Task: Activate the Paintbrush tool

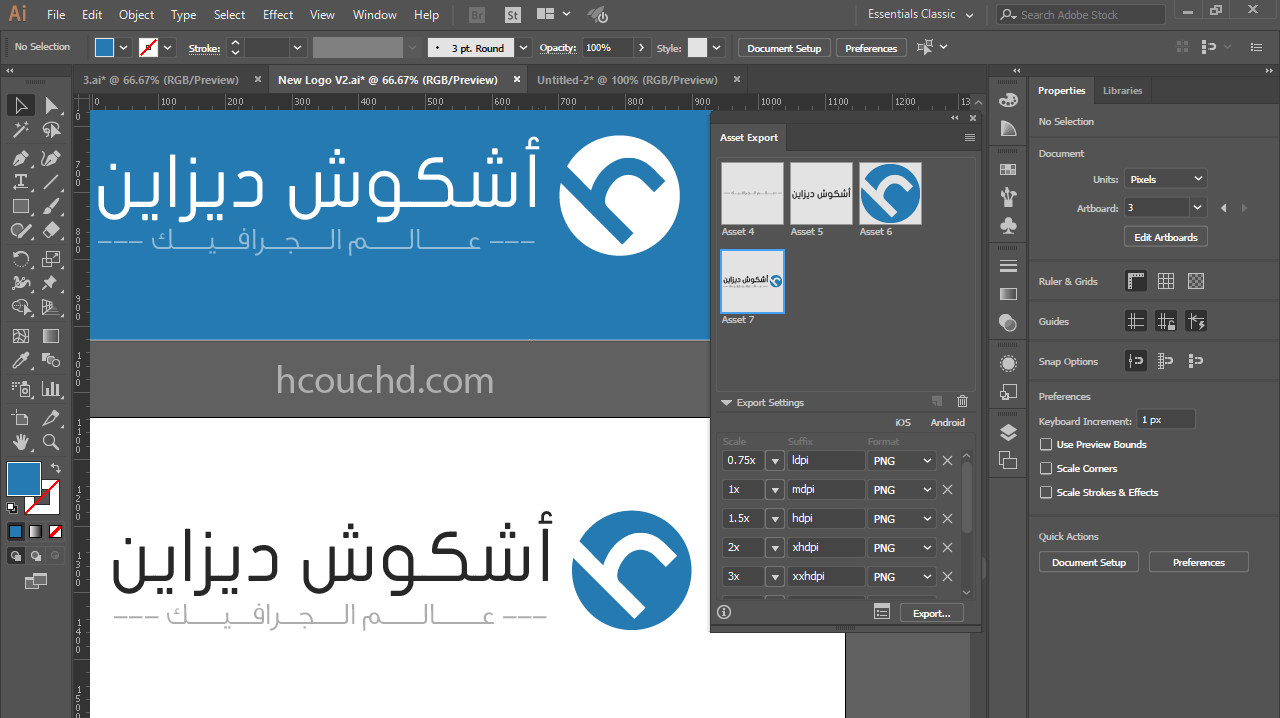Action: (50, 206)
